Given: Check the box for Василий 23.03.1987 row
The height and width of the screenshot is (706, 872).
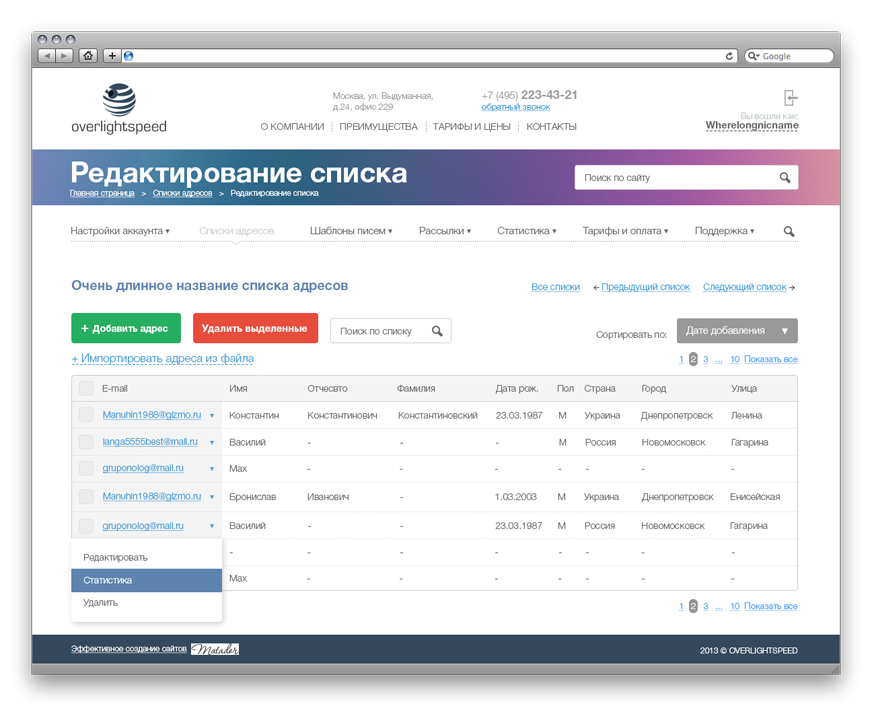Looking at the screenshot, I should click(86, 525).
